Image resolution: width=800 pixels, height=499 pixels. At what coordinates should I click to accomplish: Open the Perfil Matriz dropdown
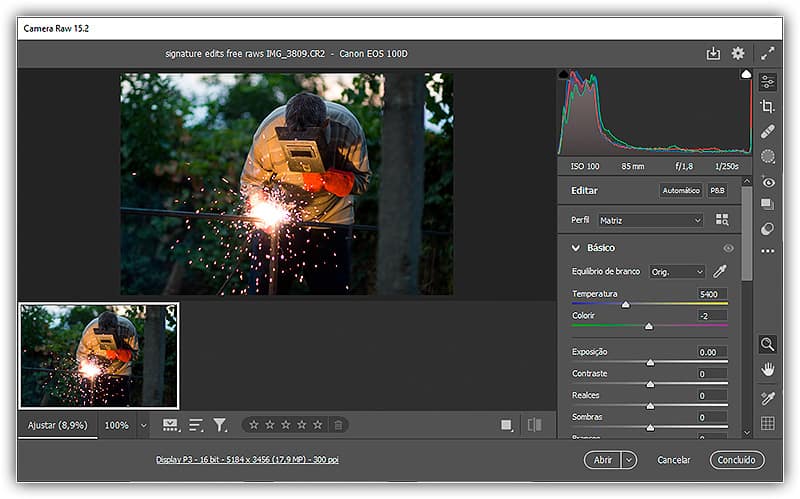click(x=651, y=220)
